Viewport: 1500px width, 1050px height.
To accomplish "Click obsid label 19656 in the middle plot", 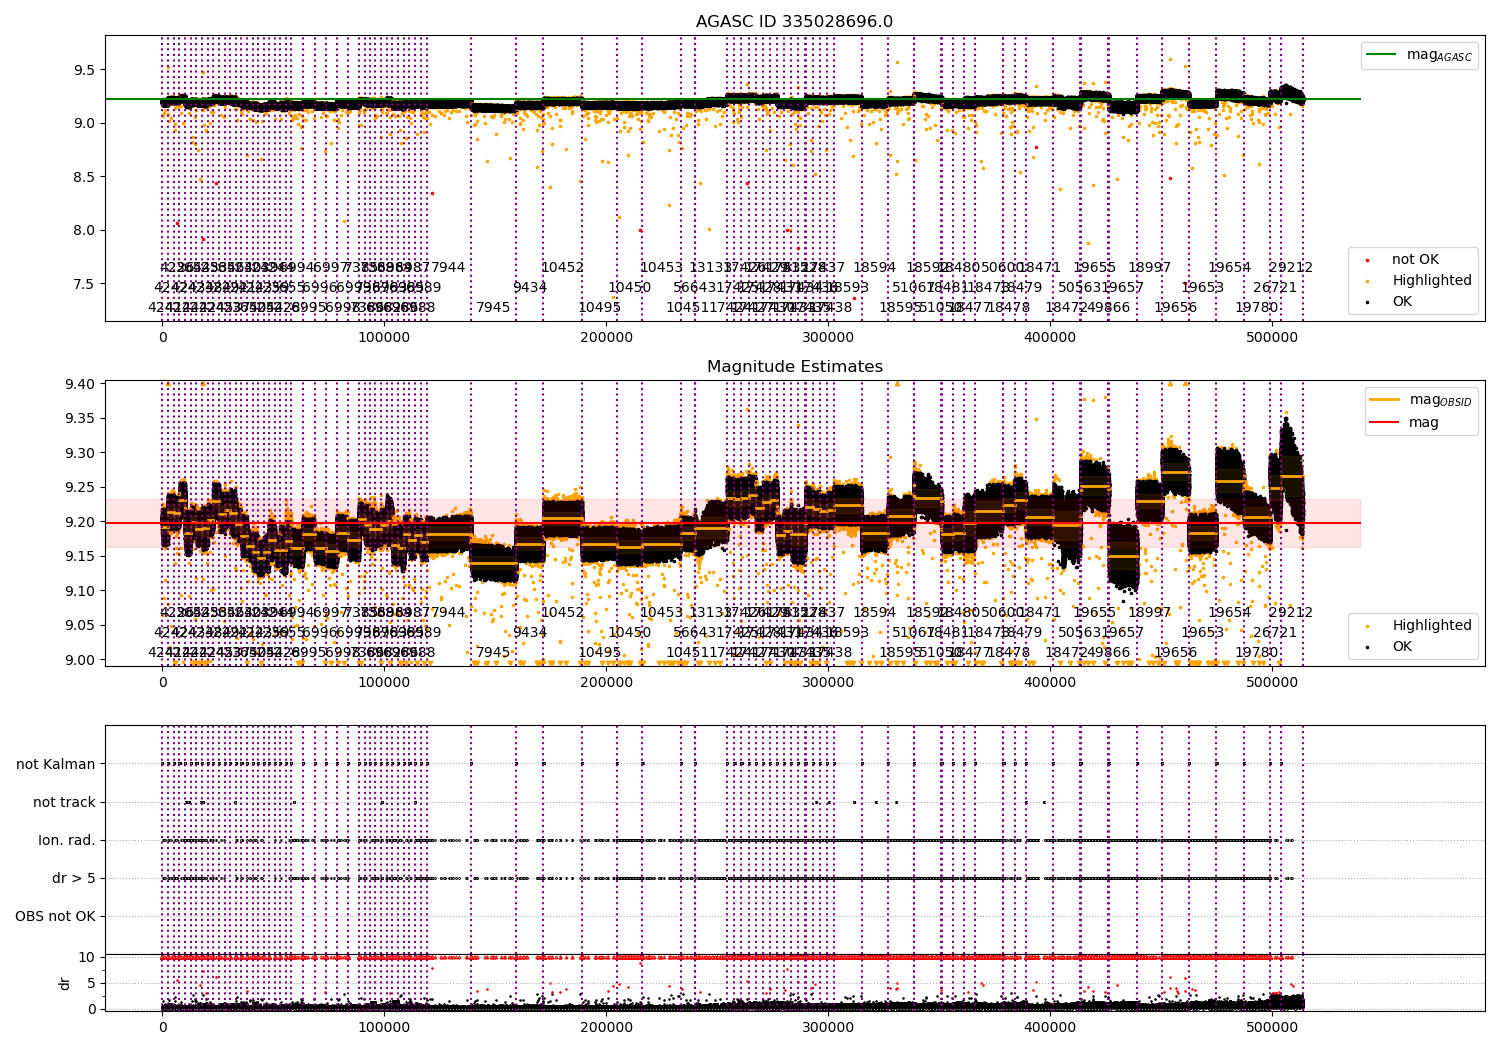I will coord(1176,652).
